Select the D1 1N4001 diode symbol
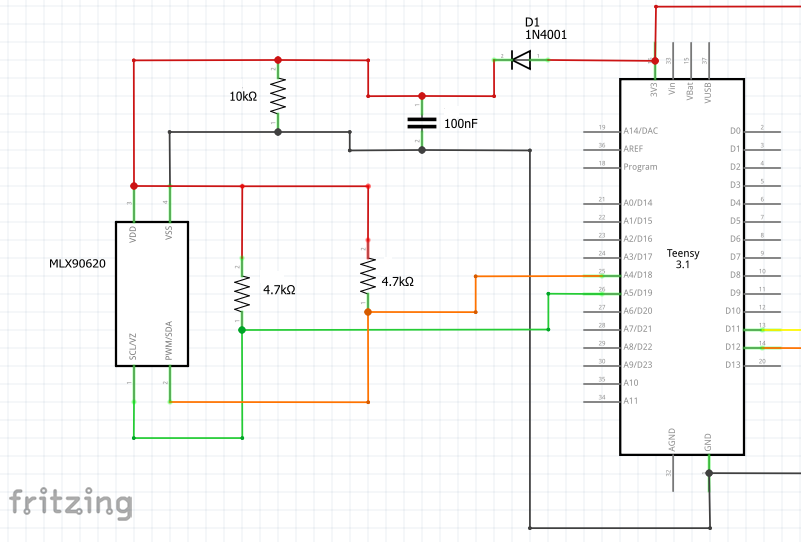The height and width of the screenshot is (542, 801). click(521, 60)
